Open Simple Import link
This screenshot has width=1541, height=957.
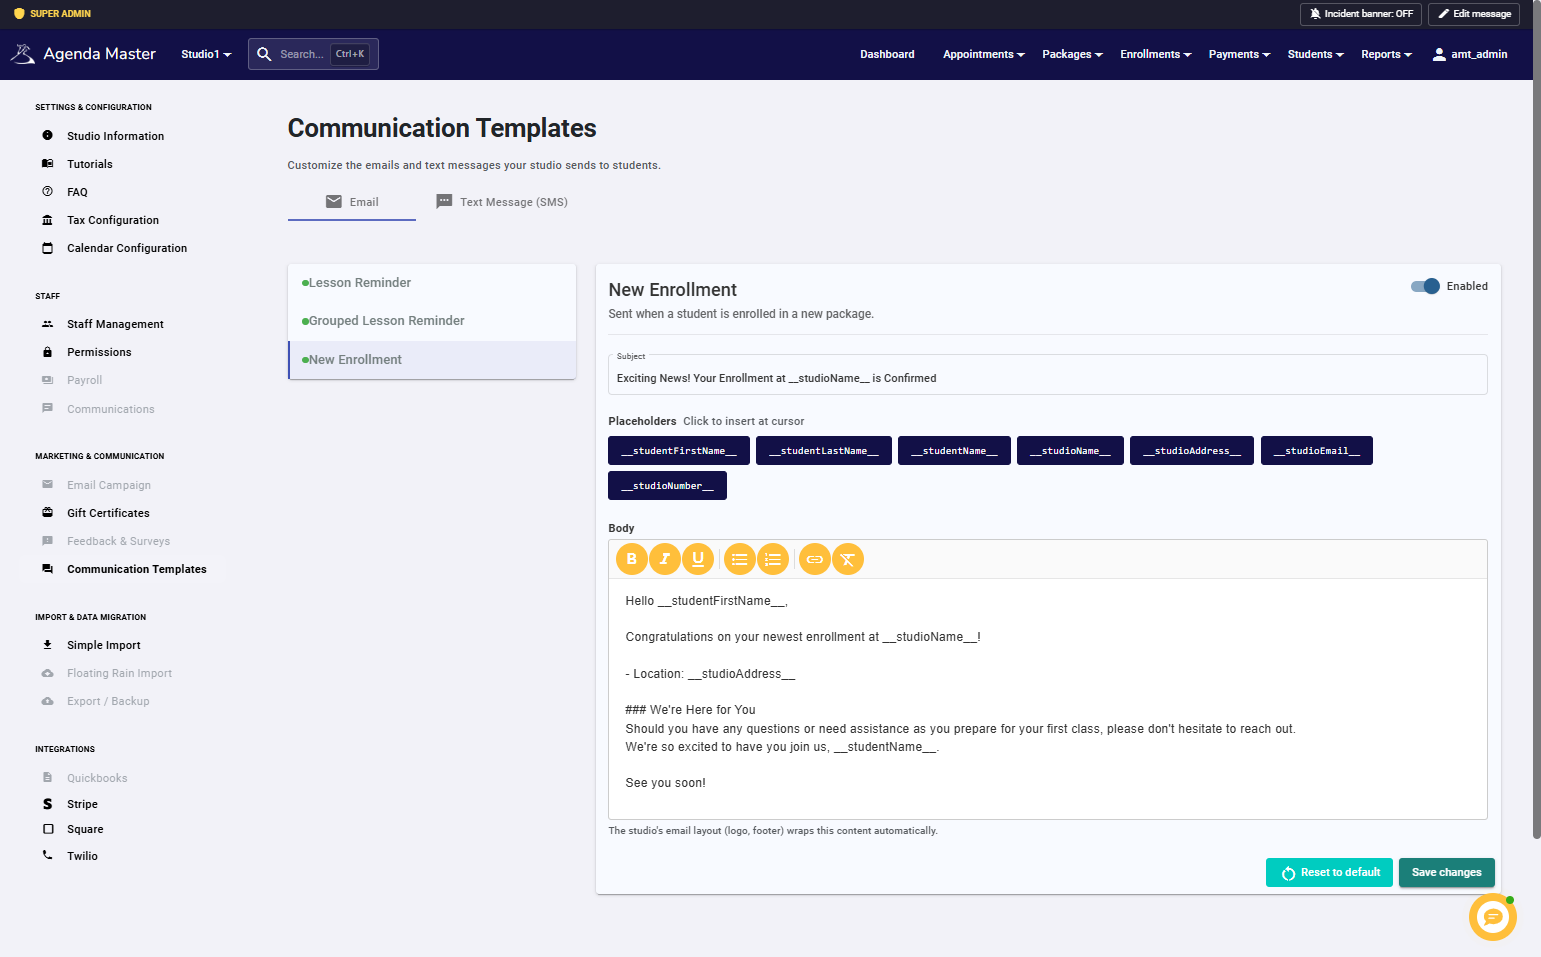tap(104, 645)
